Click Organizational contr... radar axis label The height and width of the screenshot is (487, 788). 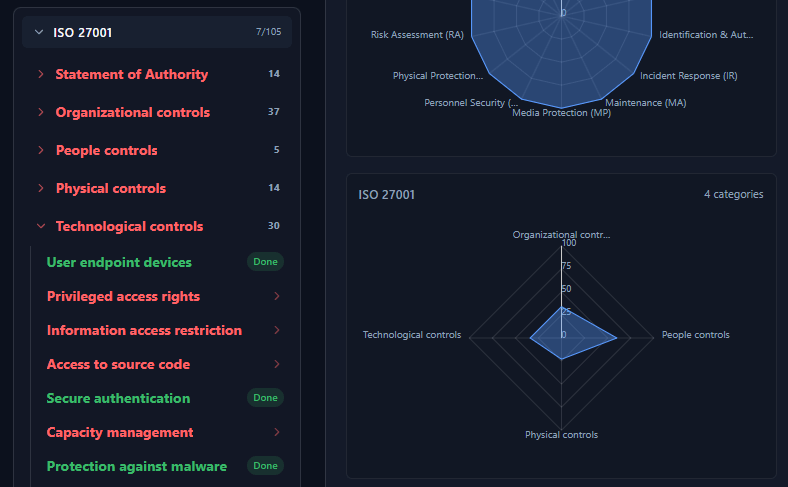pos(561,235)
